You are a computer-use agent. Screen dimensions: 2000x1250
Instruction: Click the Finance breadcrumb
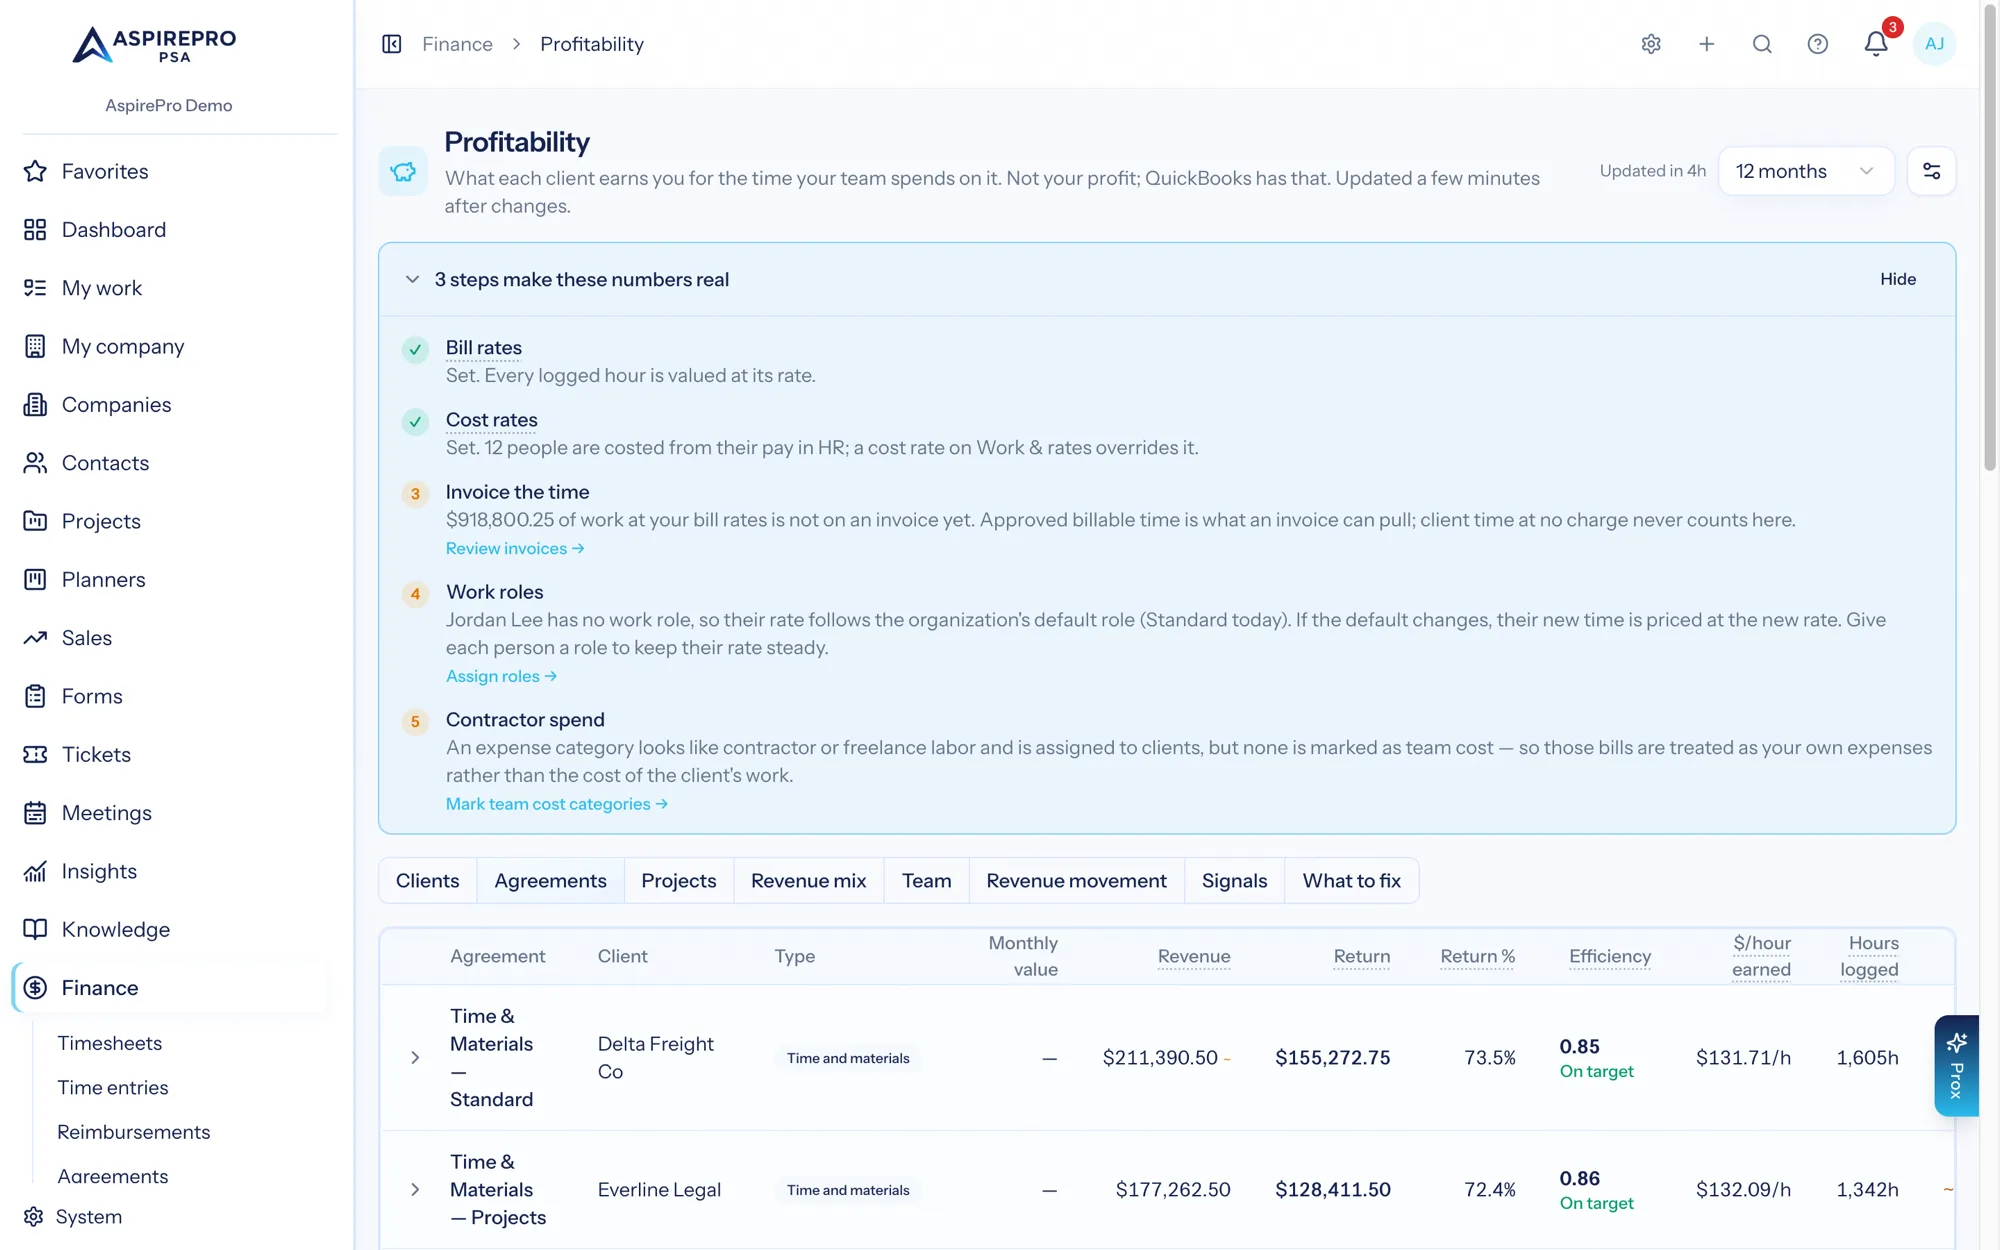pos(457,44)
